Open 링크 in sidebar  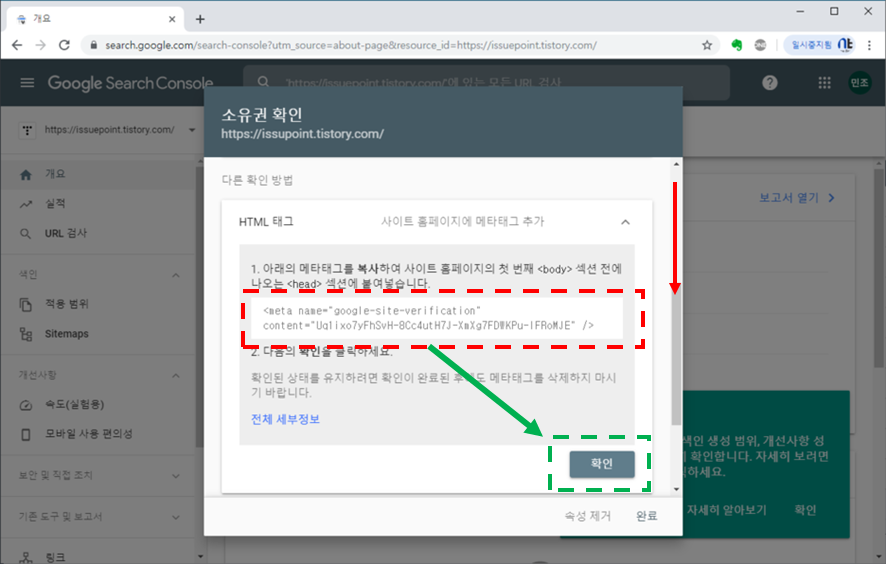[x=98, y=557]
